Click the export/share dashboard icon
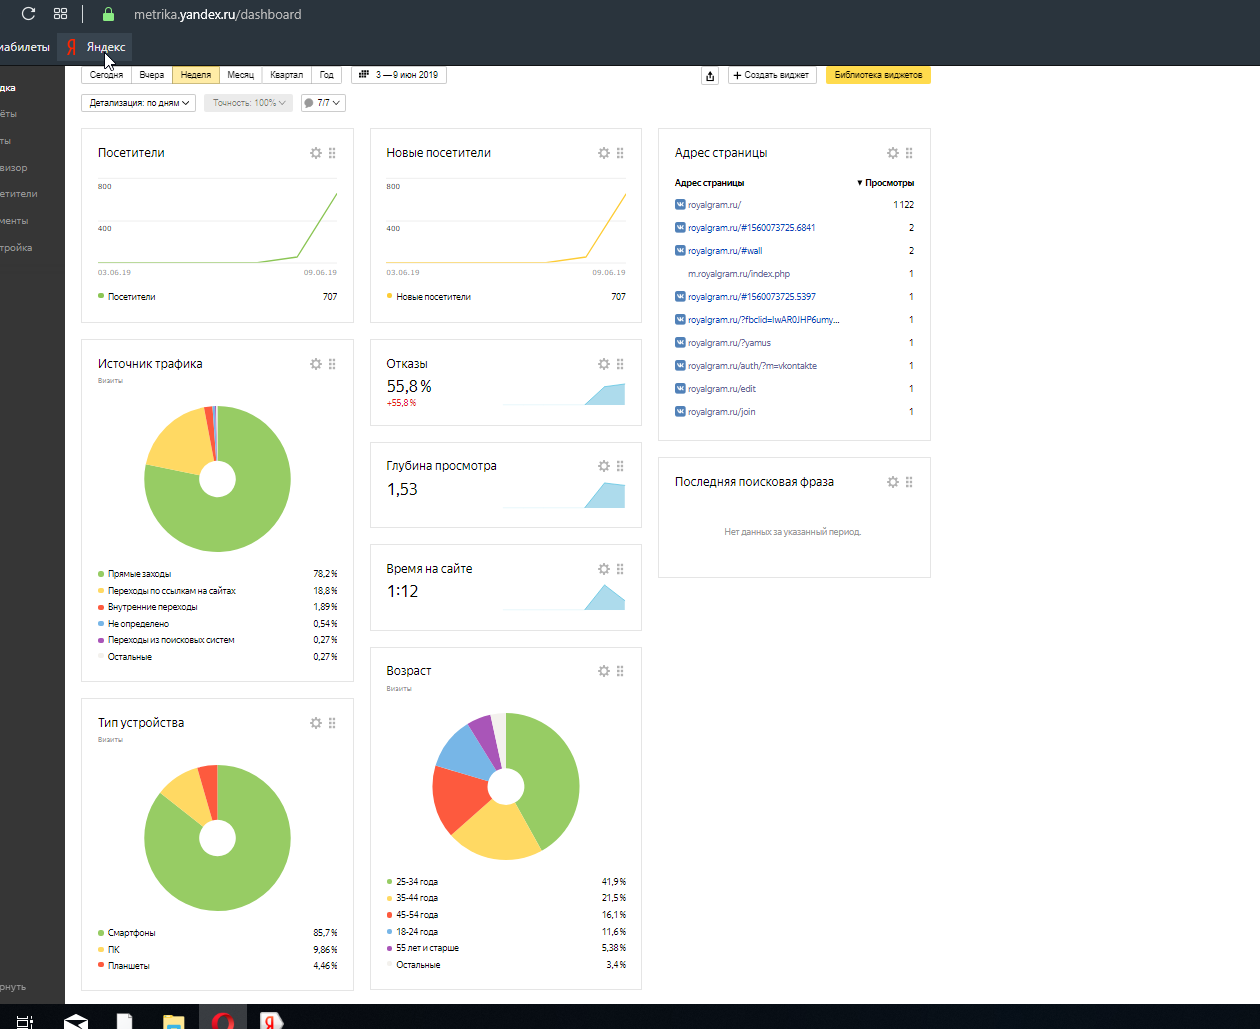The height and width of the screenshot is (1029, 1260). 710,76
